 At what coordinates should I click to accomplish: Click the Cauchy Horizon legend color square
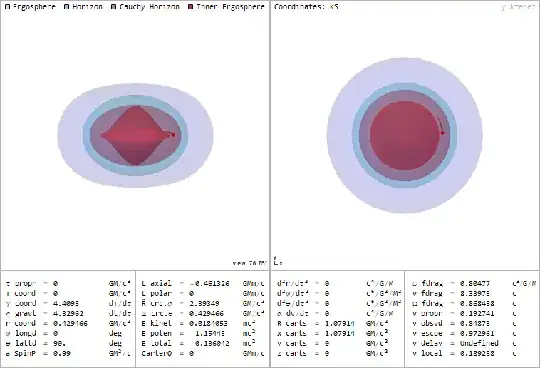pyautogui.click(x=114, y=7)
